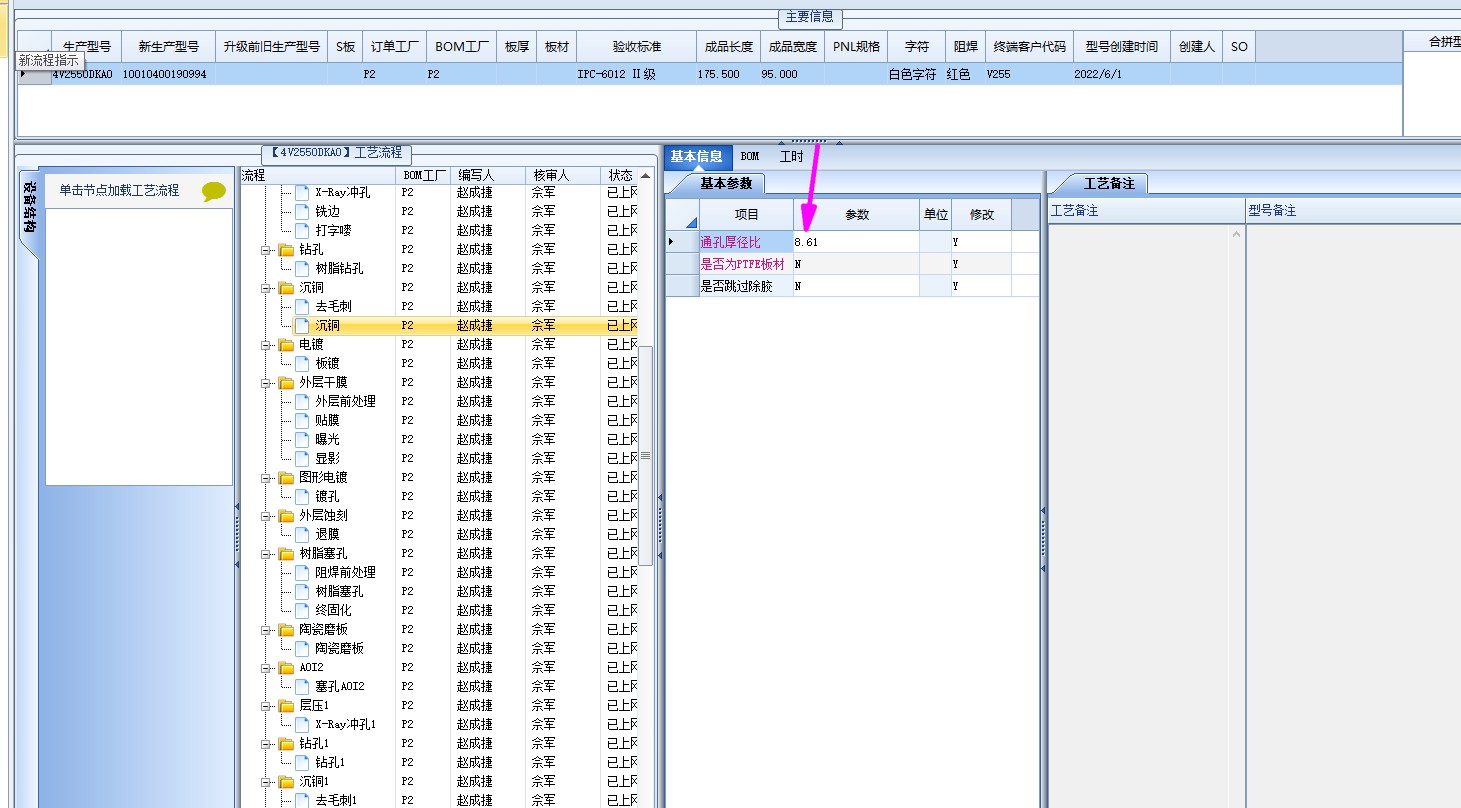Click the document icon beside 去毛刺1
This screenshot has width=1461, height=808.
(302, 800)
